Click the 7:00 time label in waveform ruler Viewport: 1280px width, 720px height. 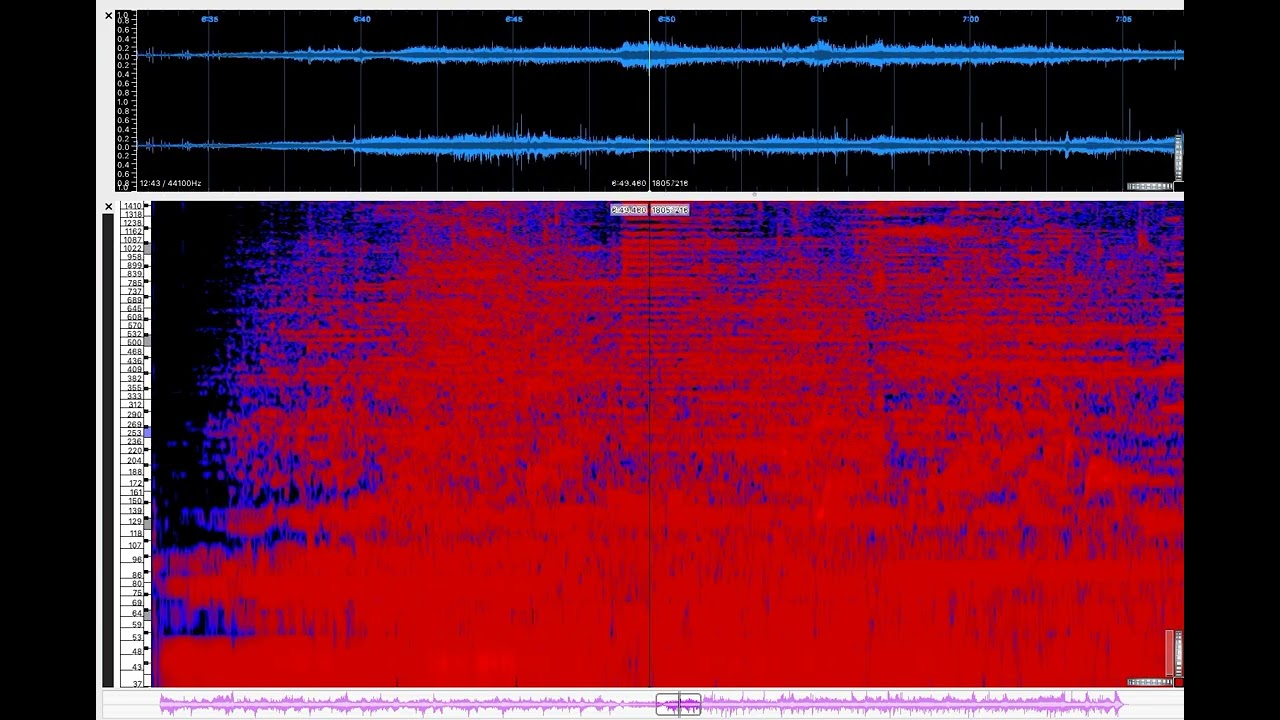tap(971, 19)
